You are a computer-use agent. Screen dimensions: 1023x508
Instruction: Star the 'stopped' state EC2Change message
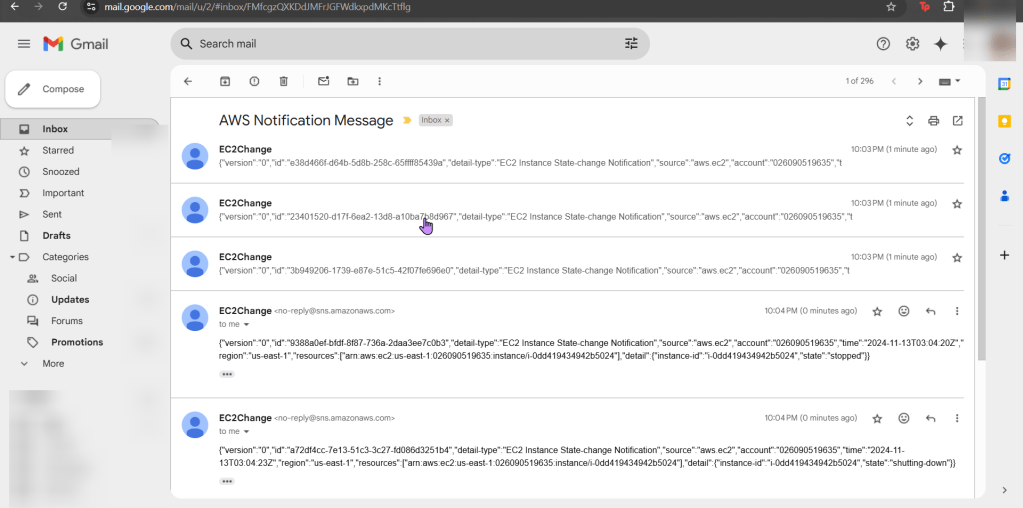click(x=877, y=311)
